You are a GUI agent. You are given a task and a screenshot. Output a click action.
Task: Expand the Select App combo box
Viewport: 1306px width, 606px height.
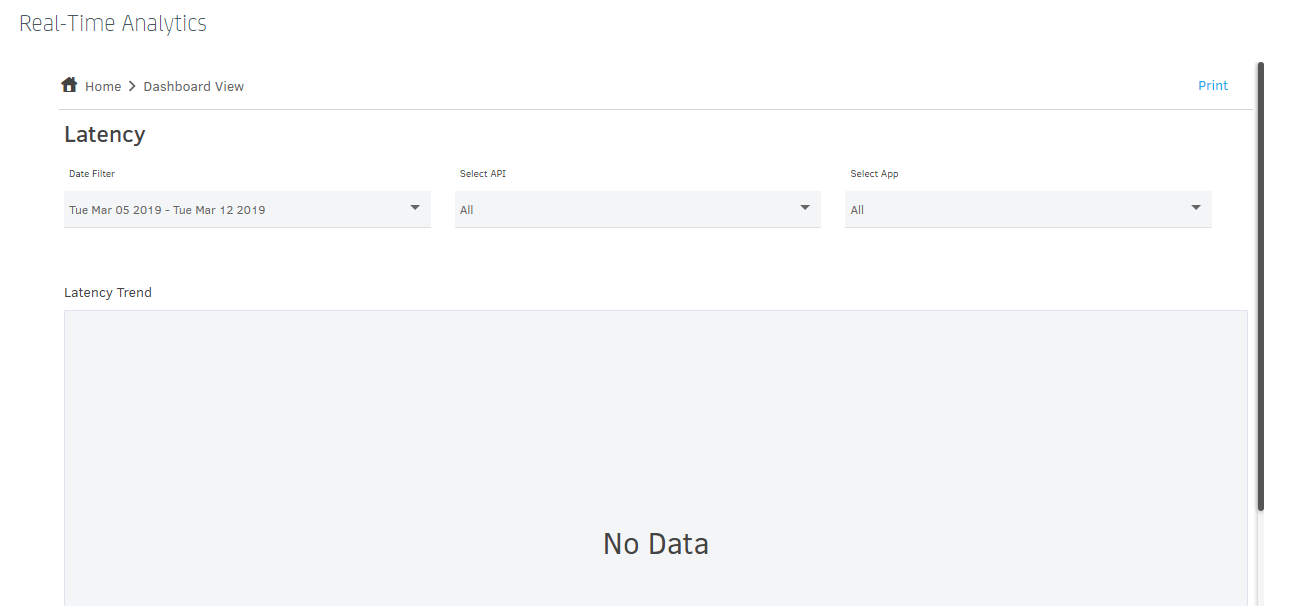tap(1028, 209)
